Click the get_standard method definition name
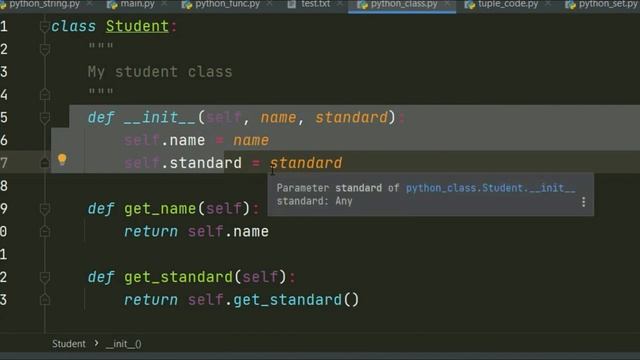Screen dimensions: 640x360 (178, 278)
